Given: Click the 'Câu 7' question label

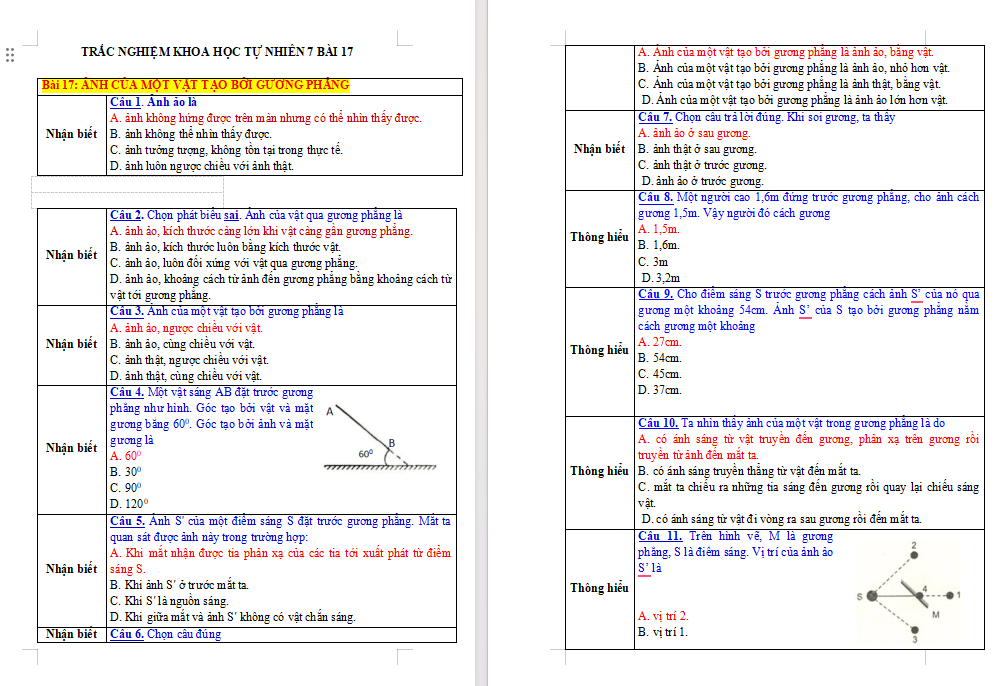Looking at the screenshot, I should 655,117.
